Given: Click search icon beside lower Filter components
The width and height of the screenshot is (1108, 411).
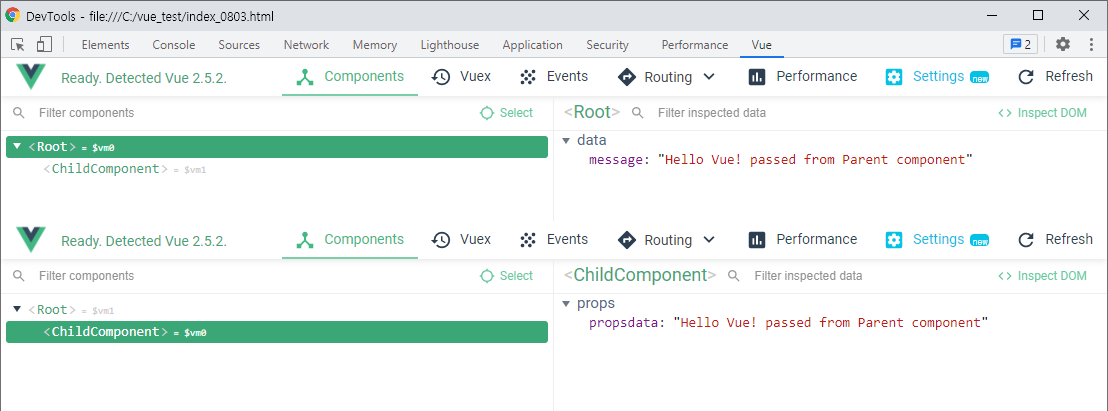Looking at the screenshot, I should click(19, 276).
